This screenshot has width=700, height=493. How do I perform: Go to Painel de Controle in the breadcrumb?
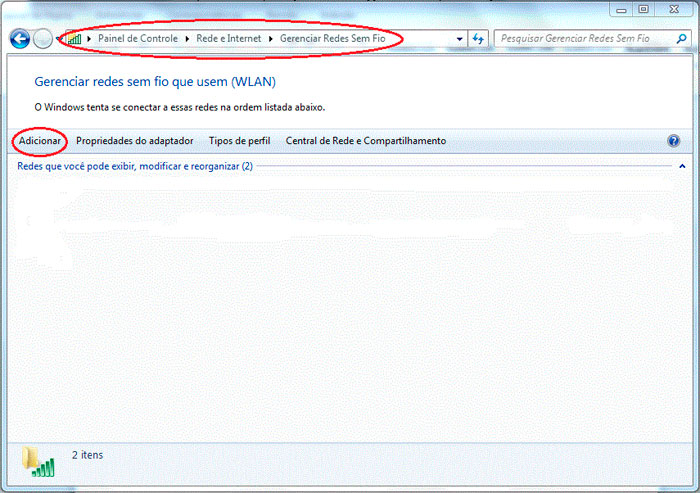(x=138, y=38)
